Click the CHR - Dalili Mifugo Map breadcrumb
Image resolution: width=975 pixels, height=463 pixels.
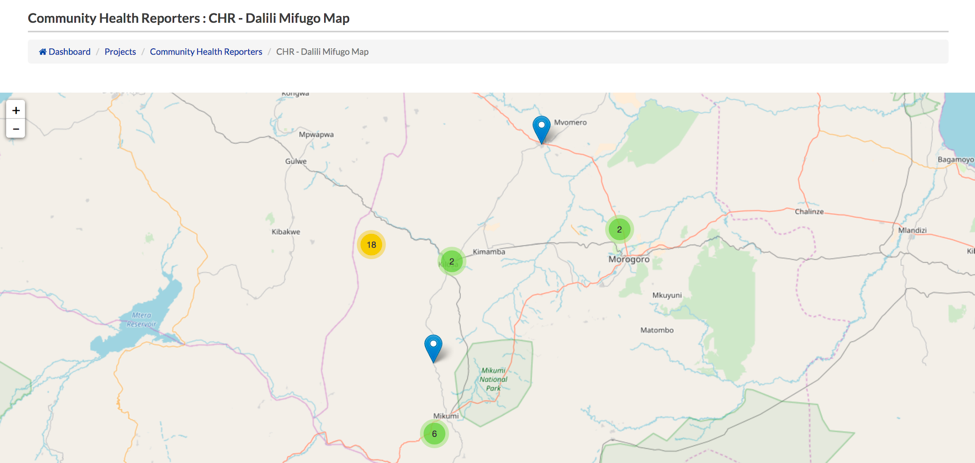click(322, 52)
